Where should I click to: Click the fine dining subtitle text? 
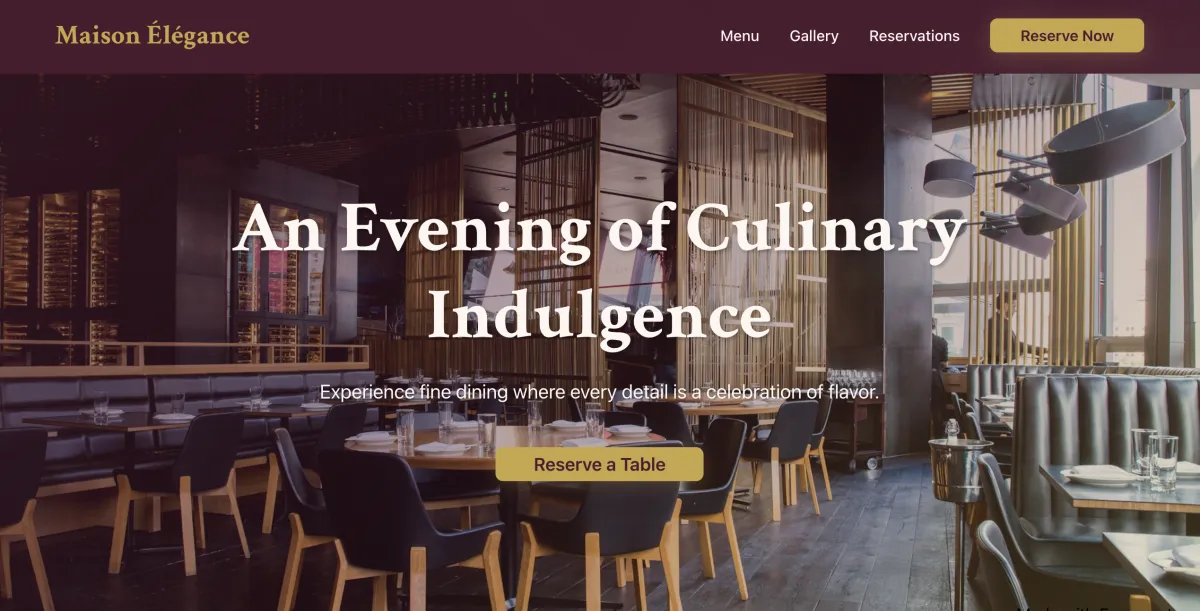[600, 392]
